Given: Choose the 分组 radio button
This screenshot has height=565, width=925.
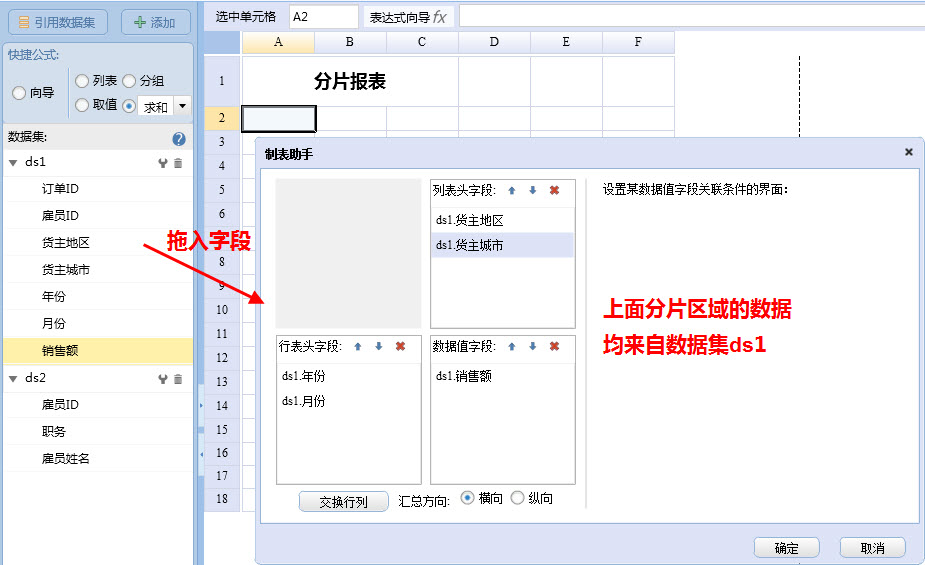Looking at the screenshot, I should pos(129,81).
